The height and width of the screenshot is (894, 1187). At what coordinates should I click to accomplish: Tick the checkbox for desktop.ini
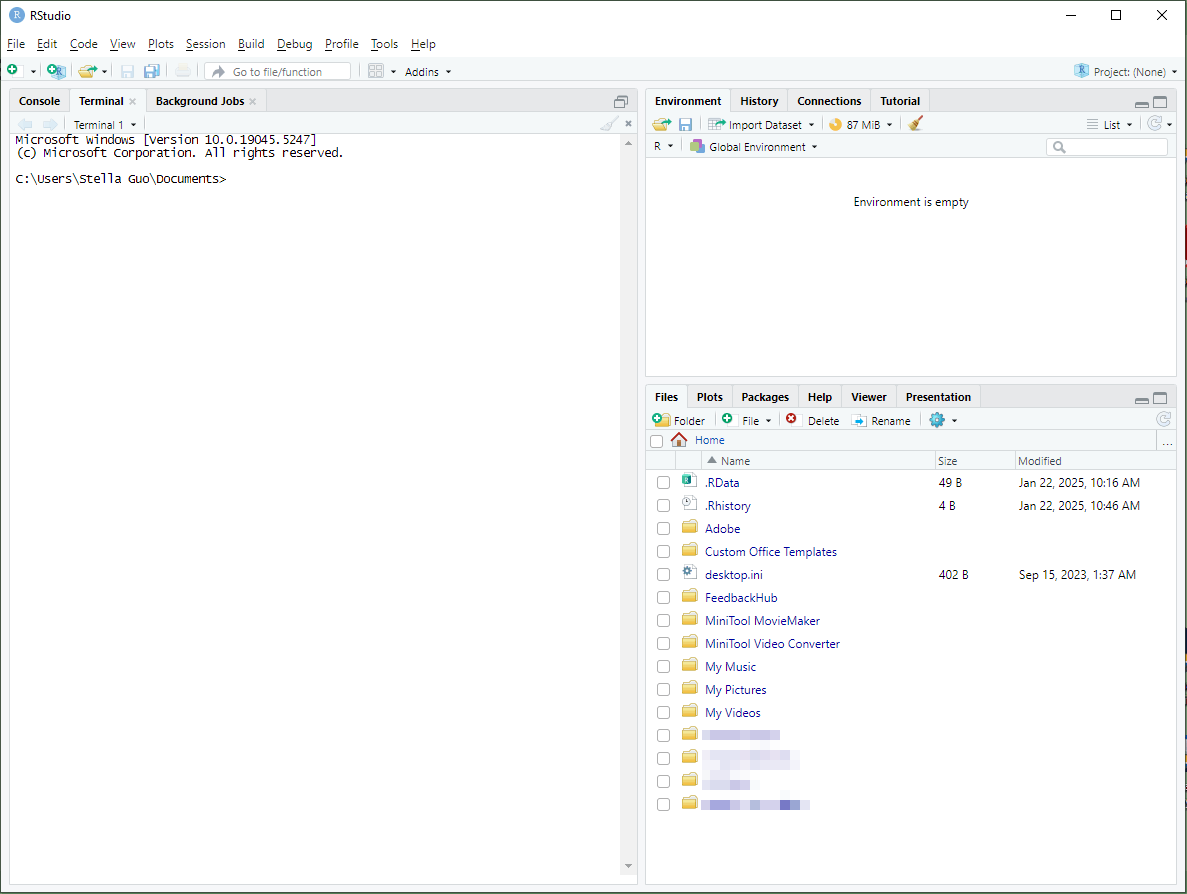(x=663, y=575)
